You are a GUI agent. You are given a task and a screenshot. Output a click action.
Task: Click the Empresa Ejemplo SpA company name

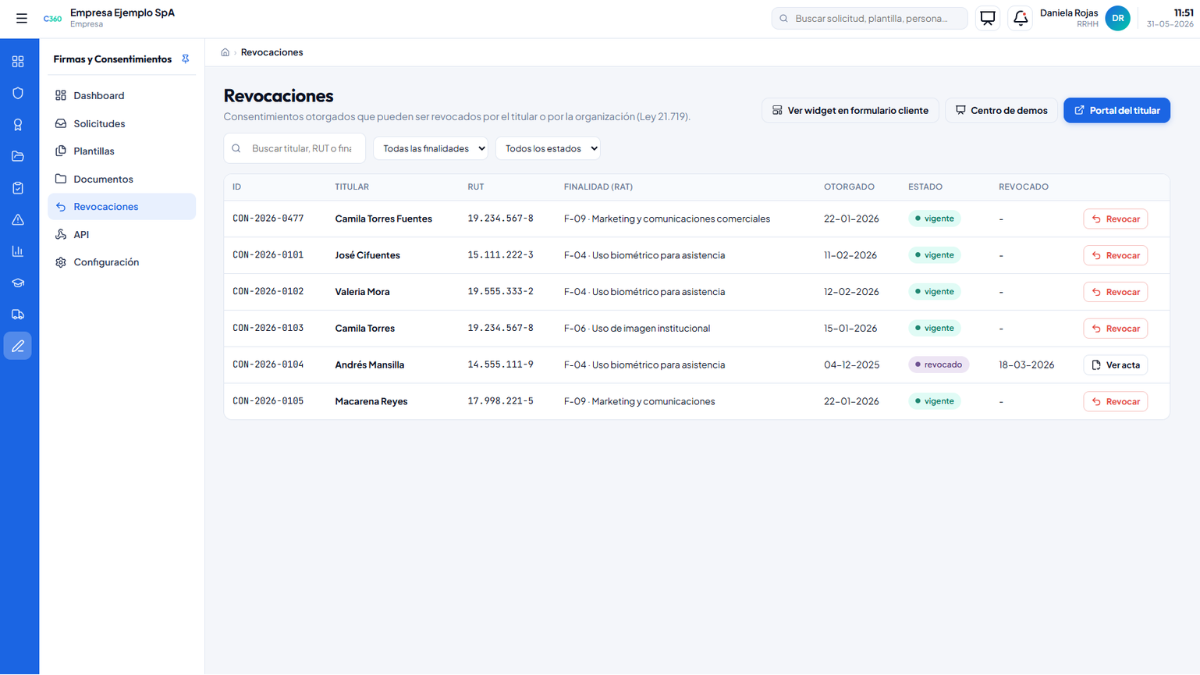(122, 12)
